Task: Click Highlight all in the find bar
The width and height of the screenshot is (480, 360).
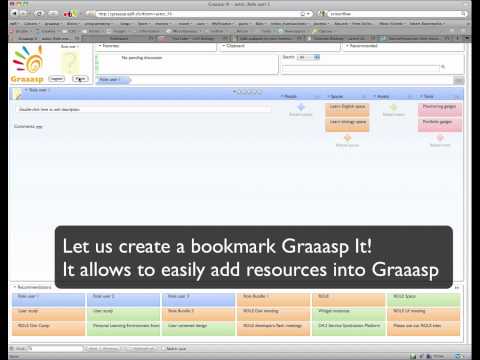Action: tap(143, 349)
